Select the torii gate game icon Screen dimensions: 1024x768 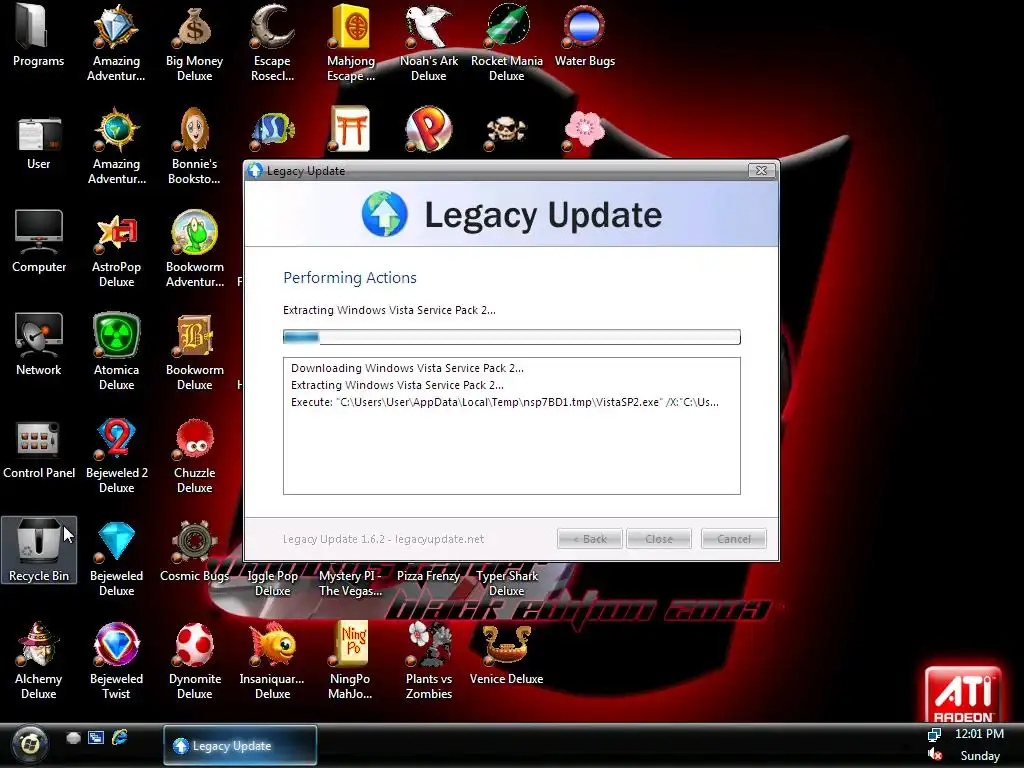tap(350, 129)
